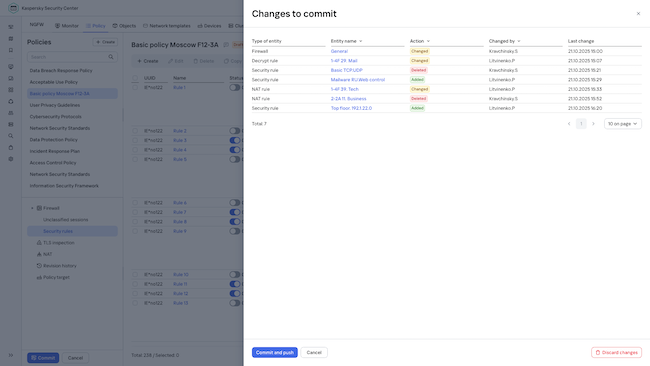Screen dimensions: 650x366
Task: Go to previous page arrow
Action: click(569, 124)
